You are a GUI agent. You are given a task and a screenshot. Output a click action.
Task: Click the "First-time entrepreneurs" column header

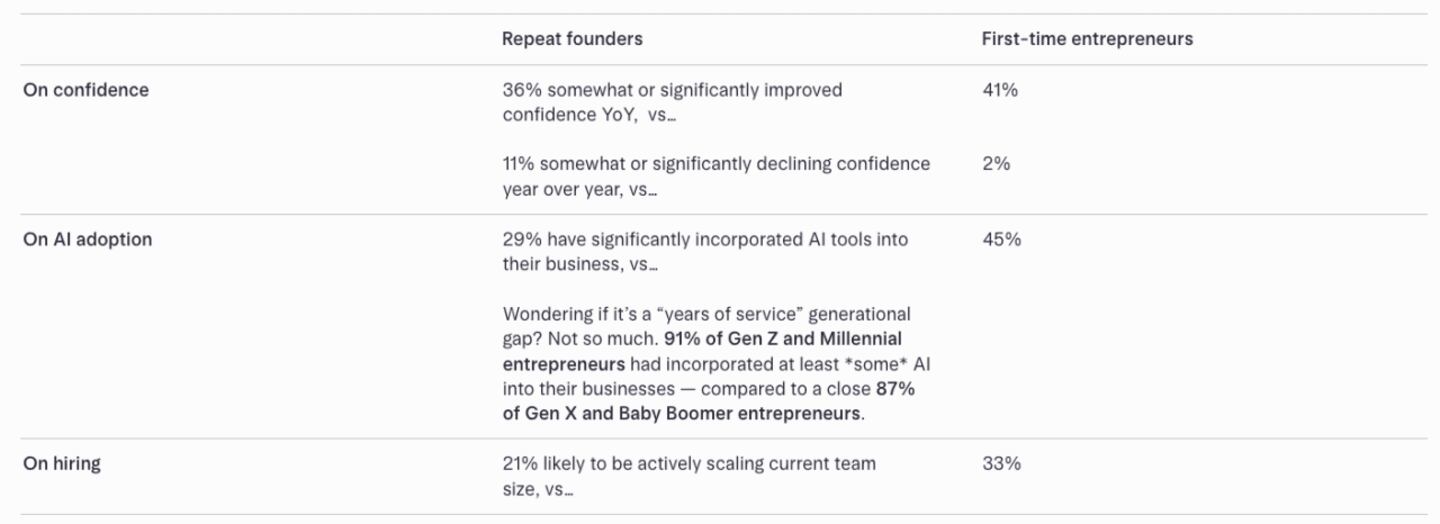[x=1087, y=39]
